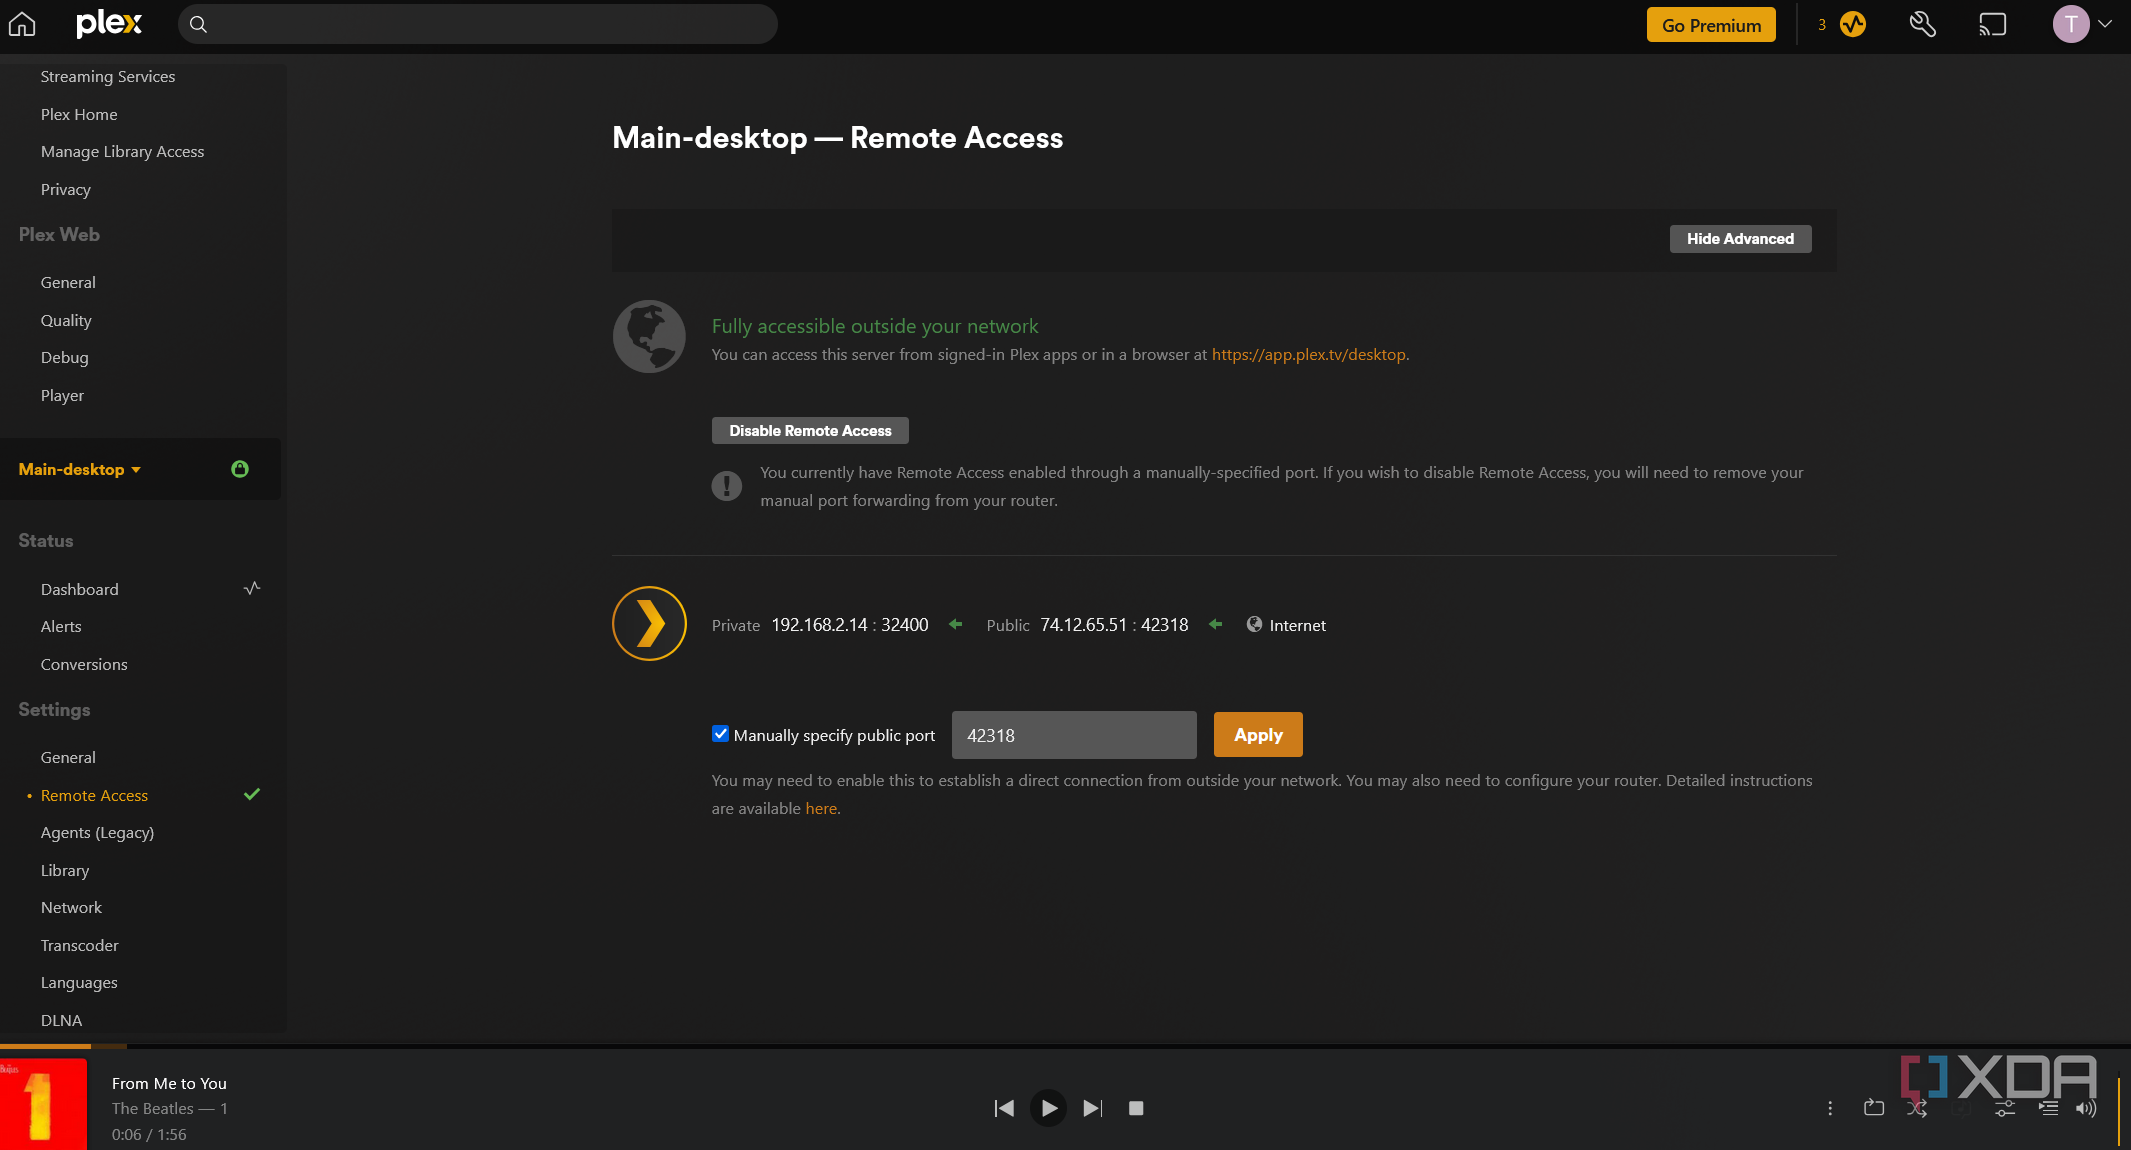Open the play queue icon

[x=2048, y=1108]
